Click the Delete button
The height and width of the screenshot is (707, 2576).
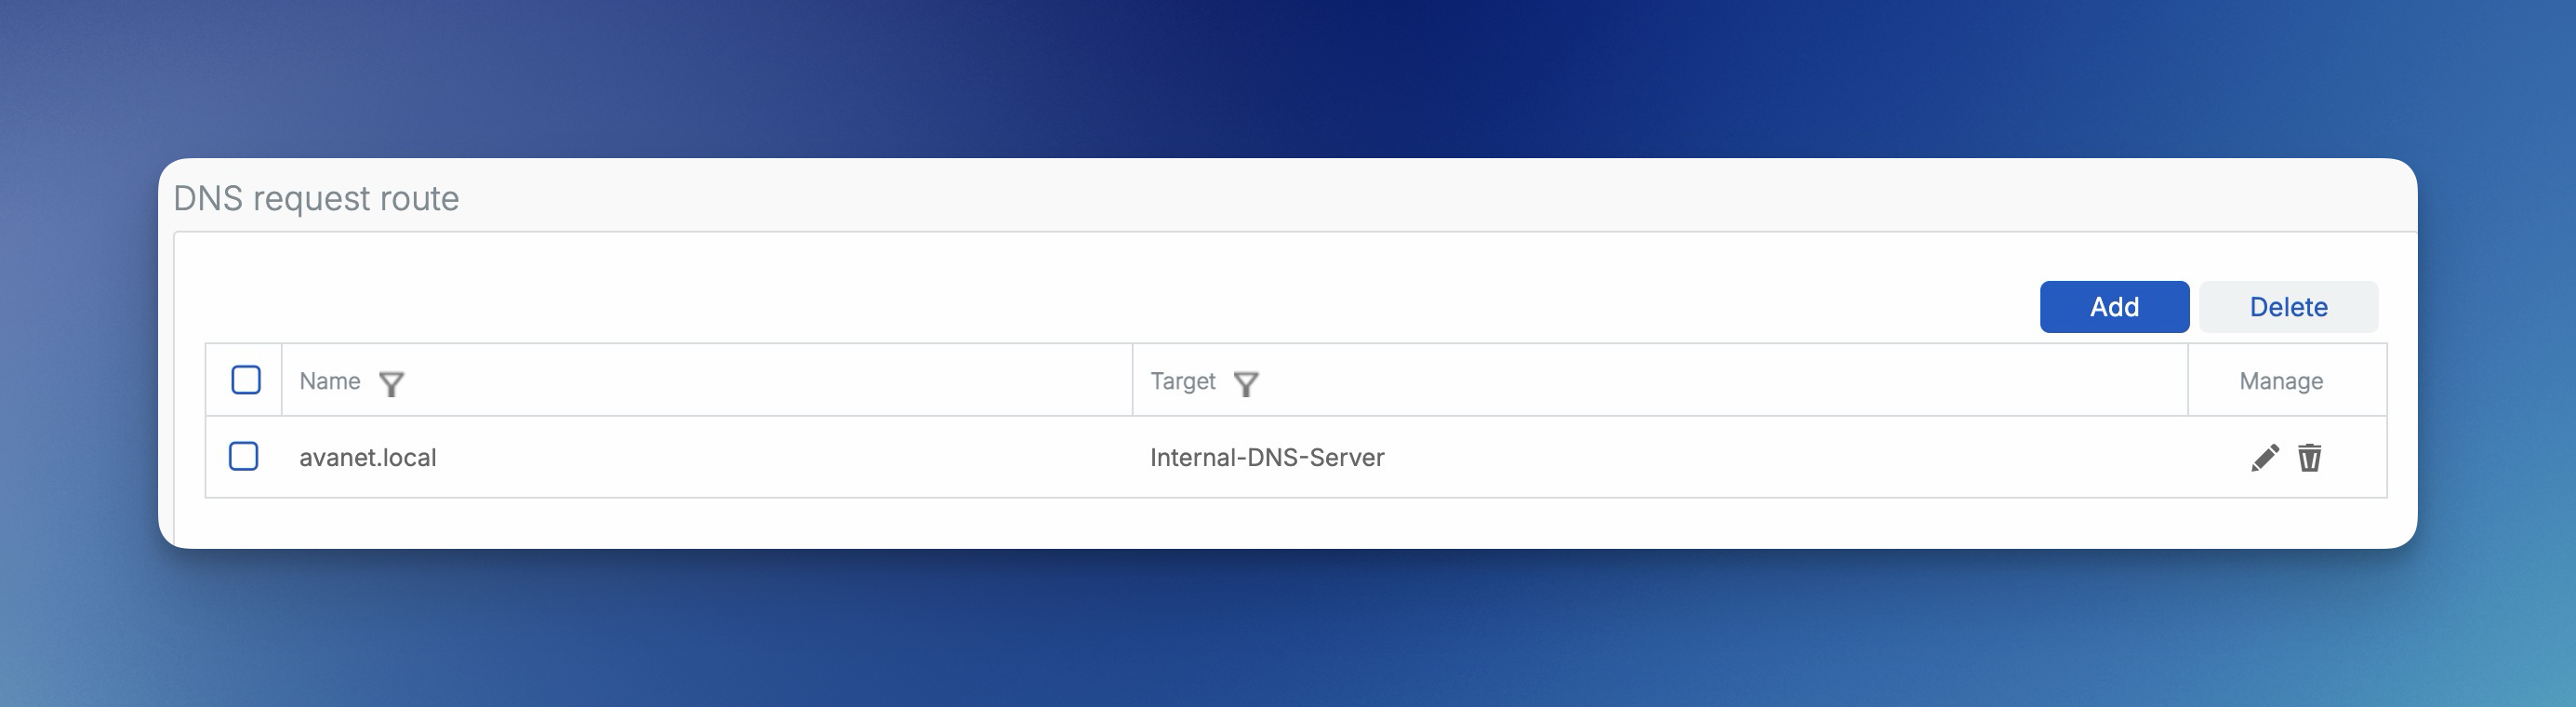pyautogui.click(x=2288, y=307)
